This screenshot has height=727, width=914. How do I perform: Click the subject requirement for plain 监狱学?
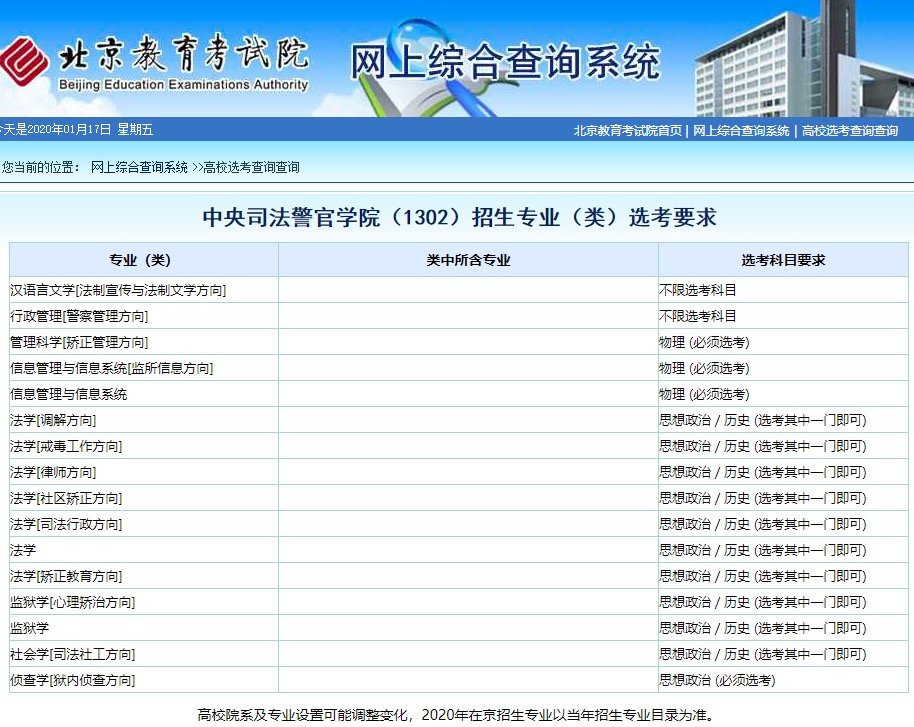[x=763, y=628]
